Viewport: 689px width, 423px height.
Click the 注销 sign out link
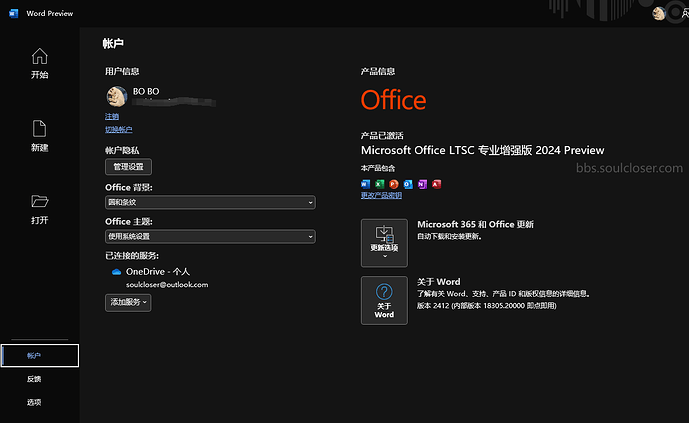click(112, 116)
